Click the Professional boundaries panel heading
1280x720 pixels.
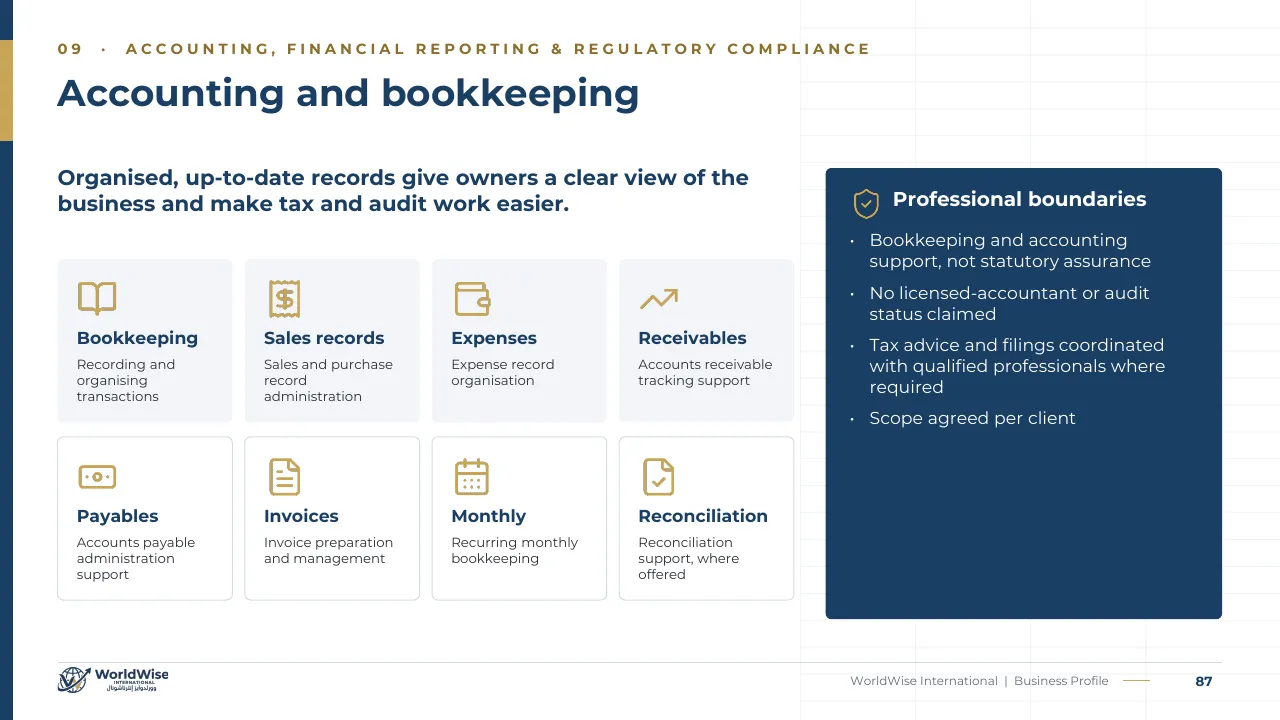(1019, 199)
